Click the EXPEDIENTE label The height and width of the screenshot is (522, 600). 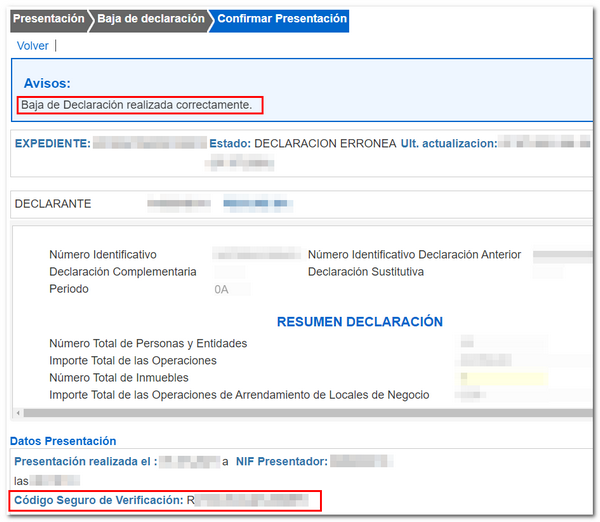coord(52,144)
